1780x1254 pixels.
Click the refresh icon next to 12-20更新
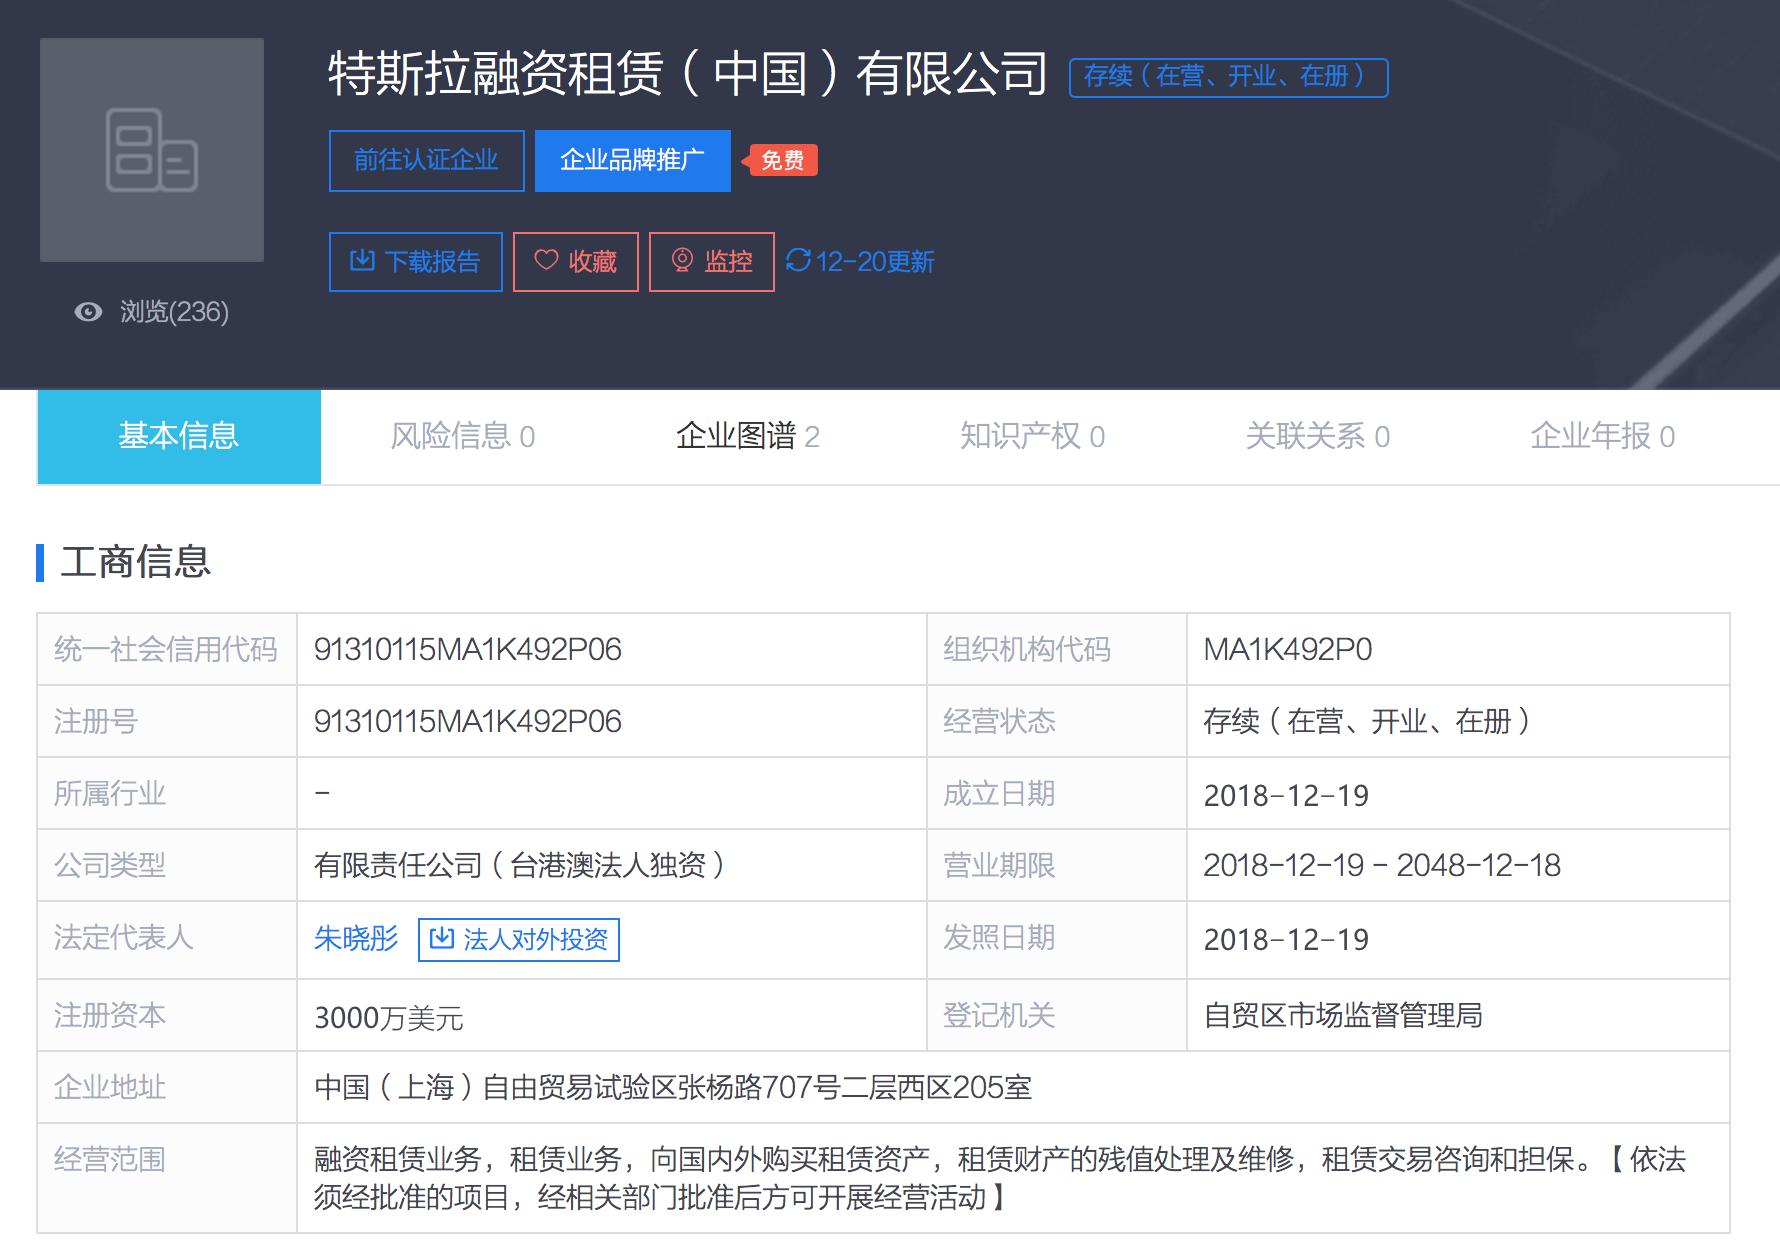pyautogui.click(x=798, y=261)
